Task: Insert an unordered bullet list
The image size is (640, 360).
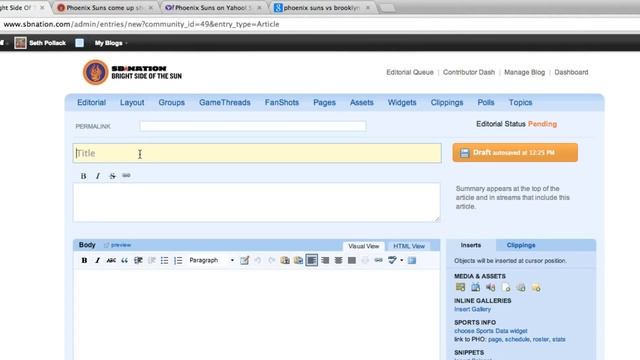Action: [164, 260]
